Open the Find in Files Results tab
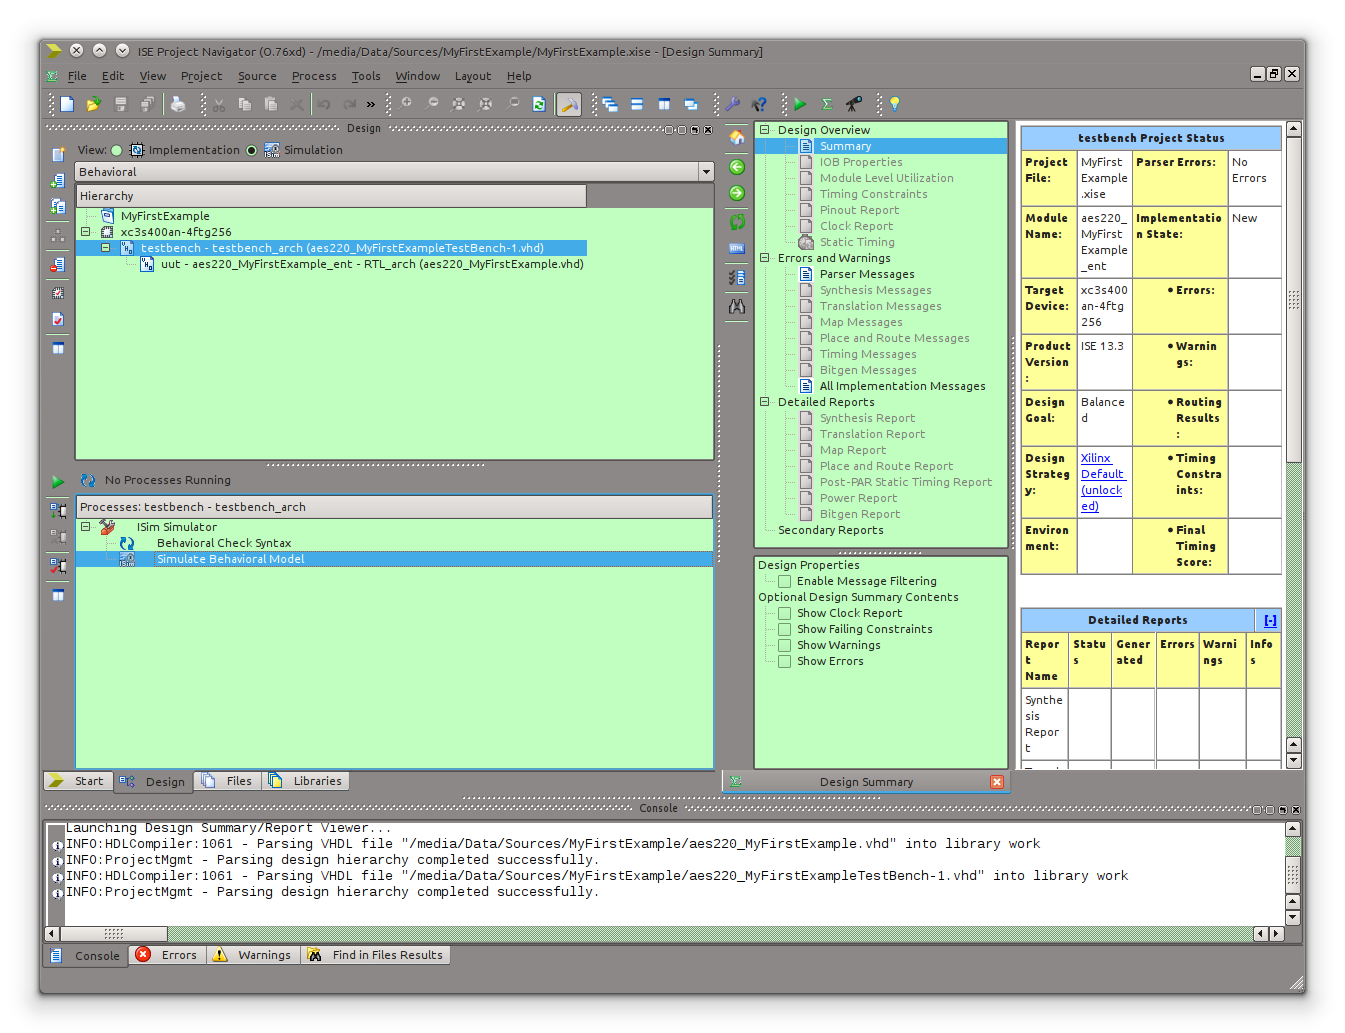Viewport: 1345px width, 1033px height. [x=375, y=955]
